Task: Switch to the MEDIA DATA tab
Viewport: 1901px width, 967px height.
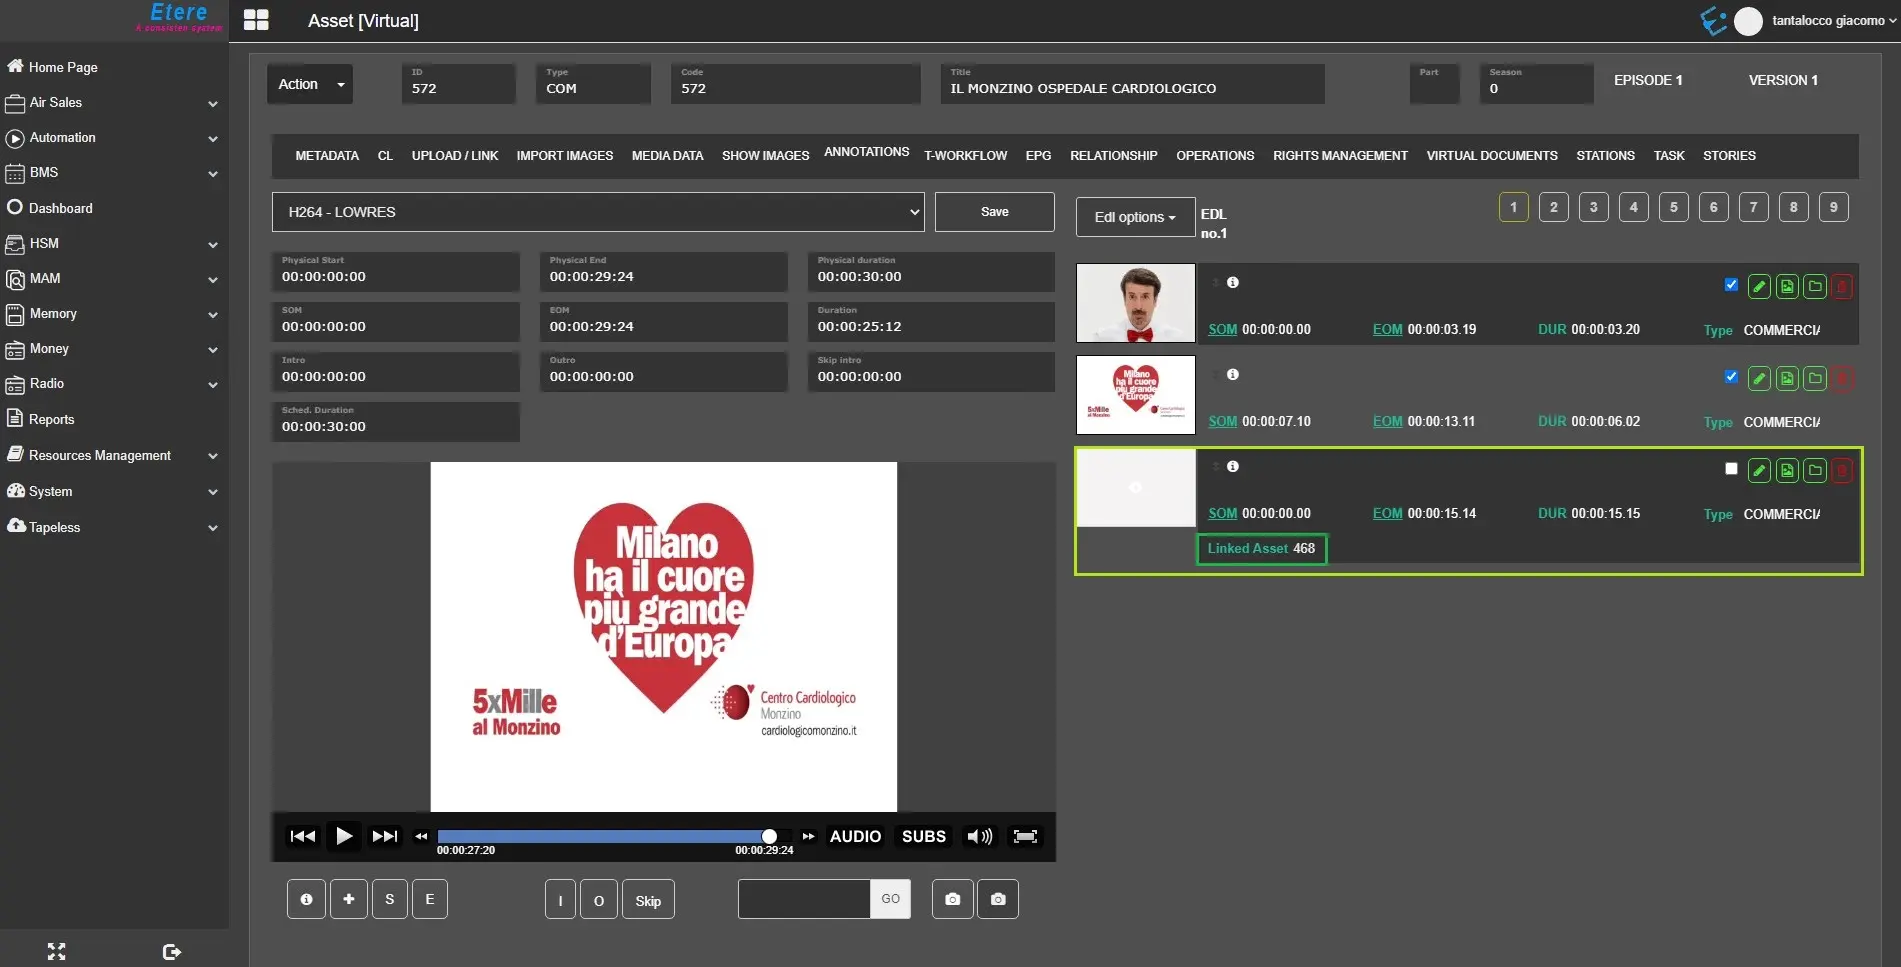Action: [667, 156]
